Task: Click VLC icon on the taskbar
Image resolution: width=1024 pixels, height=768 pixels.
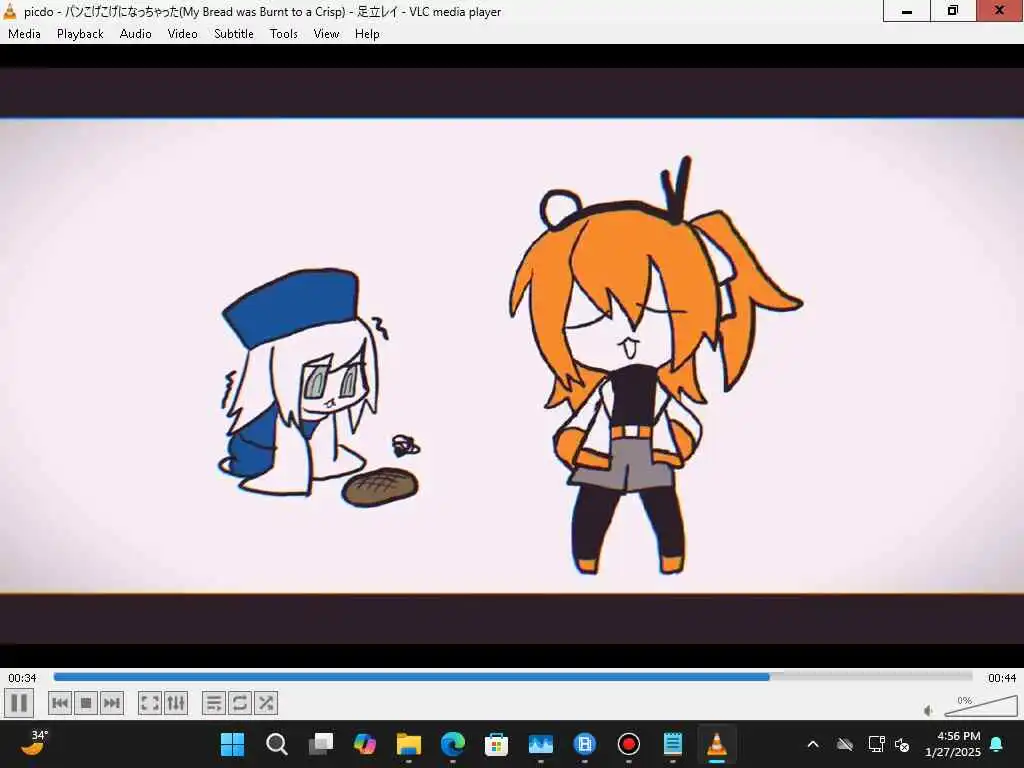Action: point(716,744)
